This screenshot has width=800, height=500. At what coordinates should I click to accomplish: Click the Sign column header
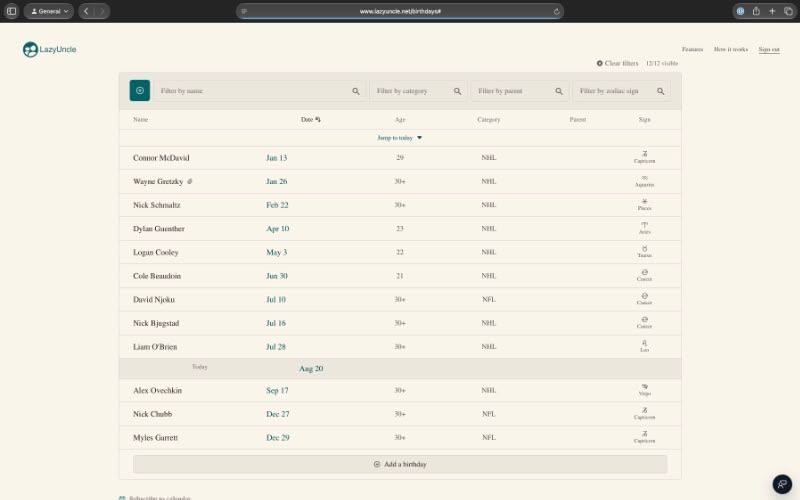pos(644,119)
